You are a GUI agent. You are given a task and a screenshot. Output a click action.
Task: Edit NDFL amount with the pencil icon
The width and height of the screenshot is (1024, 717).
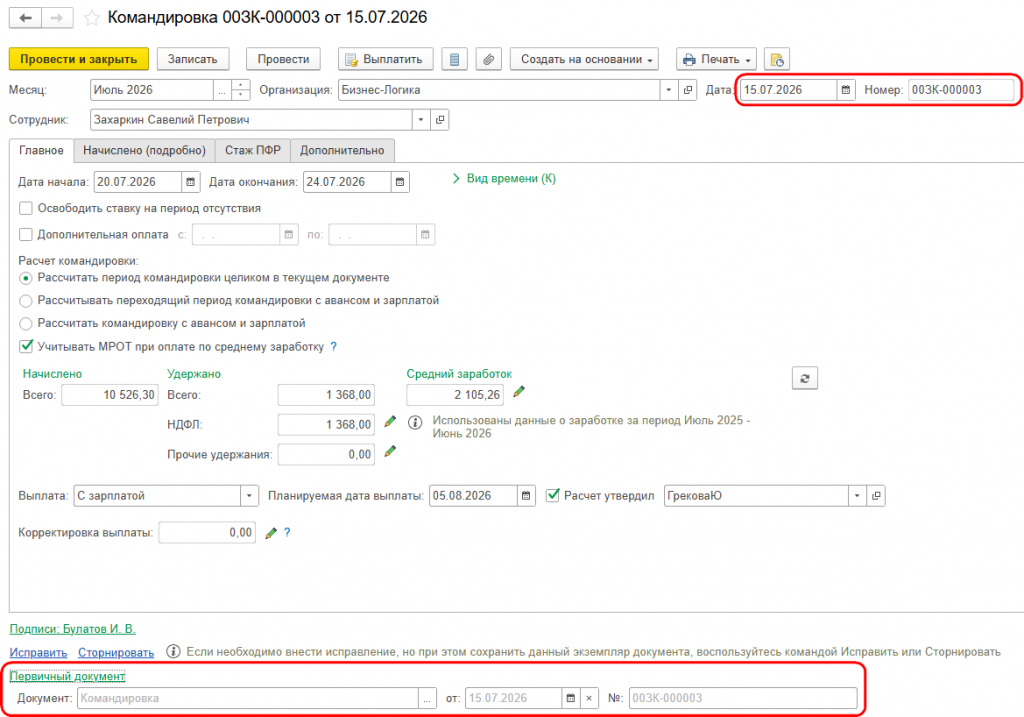390,422
